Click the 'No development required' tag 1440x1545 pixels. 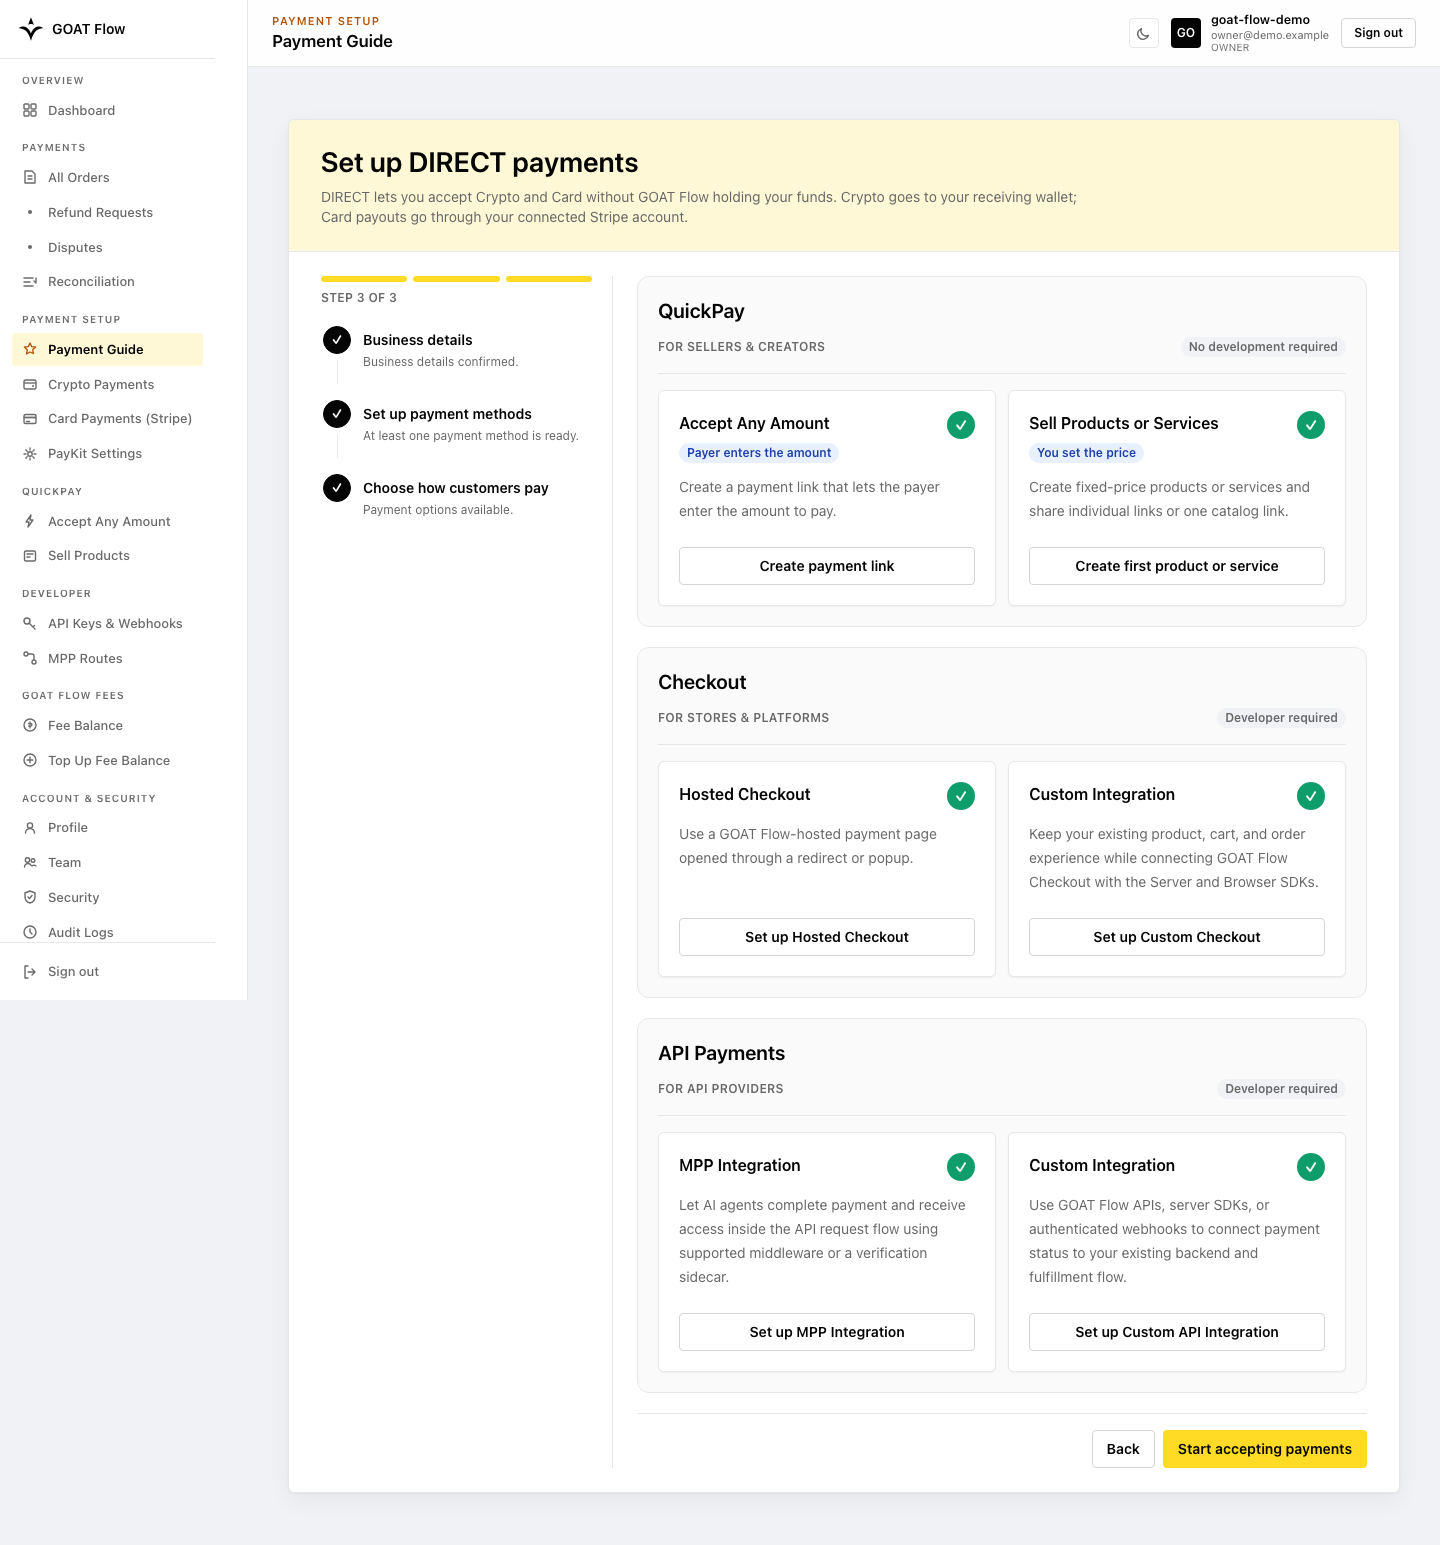(1263, 347)
